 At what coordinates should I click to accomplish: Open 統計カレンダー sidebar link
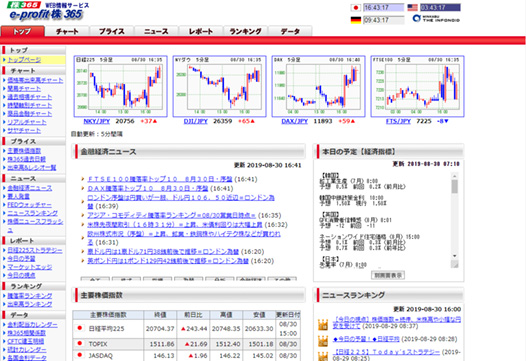click(27, 350)
